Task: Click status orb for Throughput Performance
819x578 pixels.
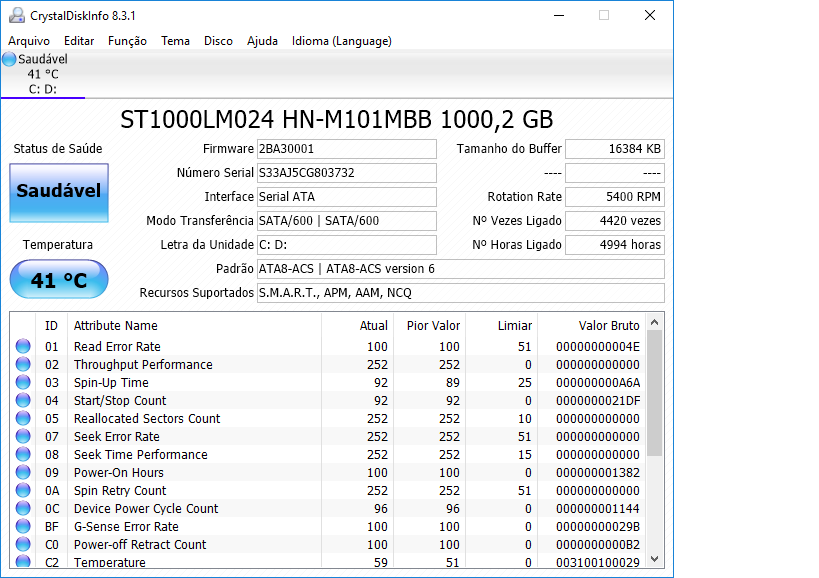Action: 23,364
